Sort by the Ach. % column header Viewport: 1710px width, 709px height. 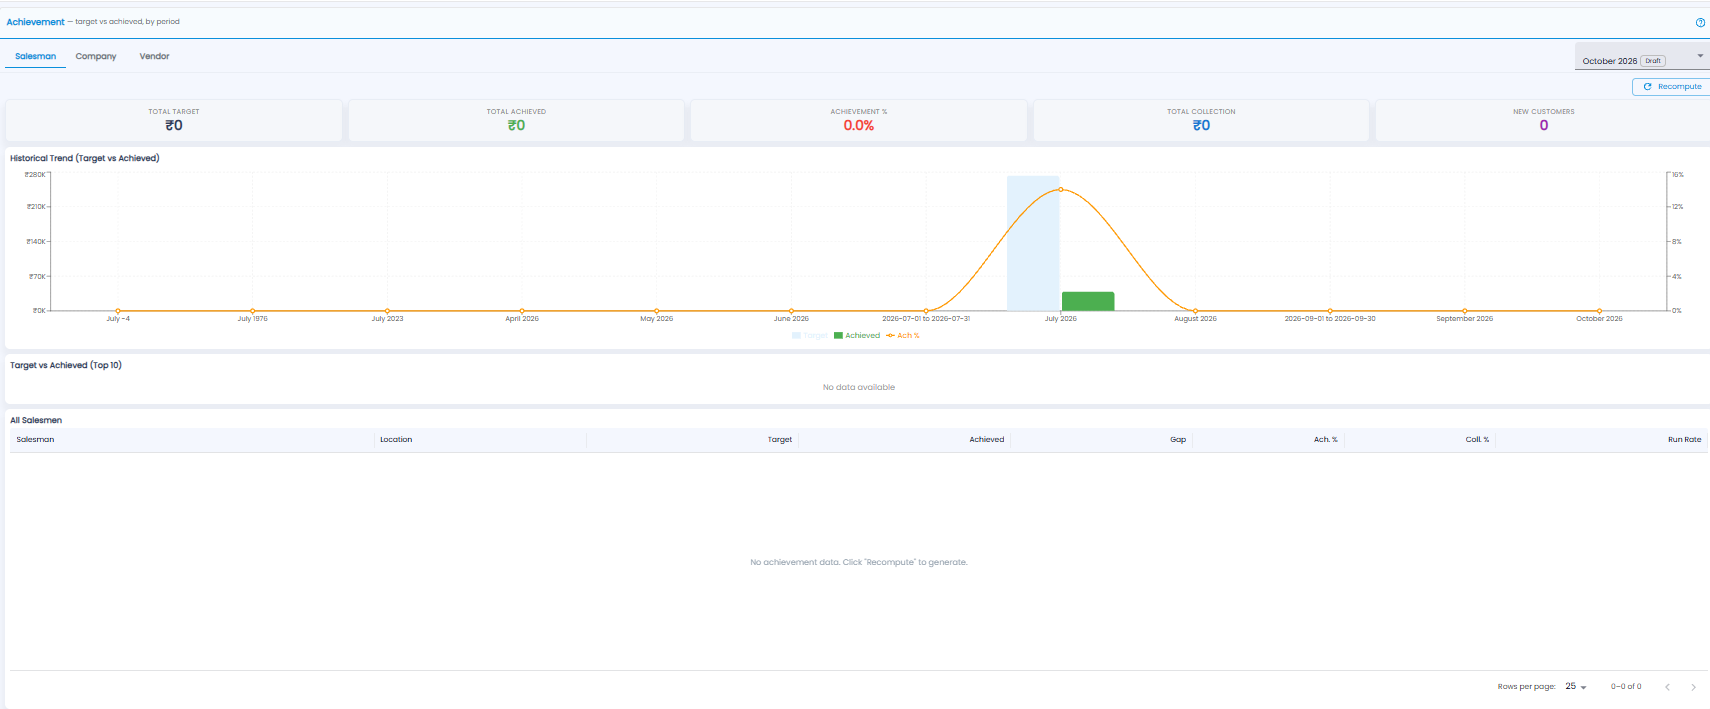coord(1326,440)
